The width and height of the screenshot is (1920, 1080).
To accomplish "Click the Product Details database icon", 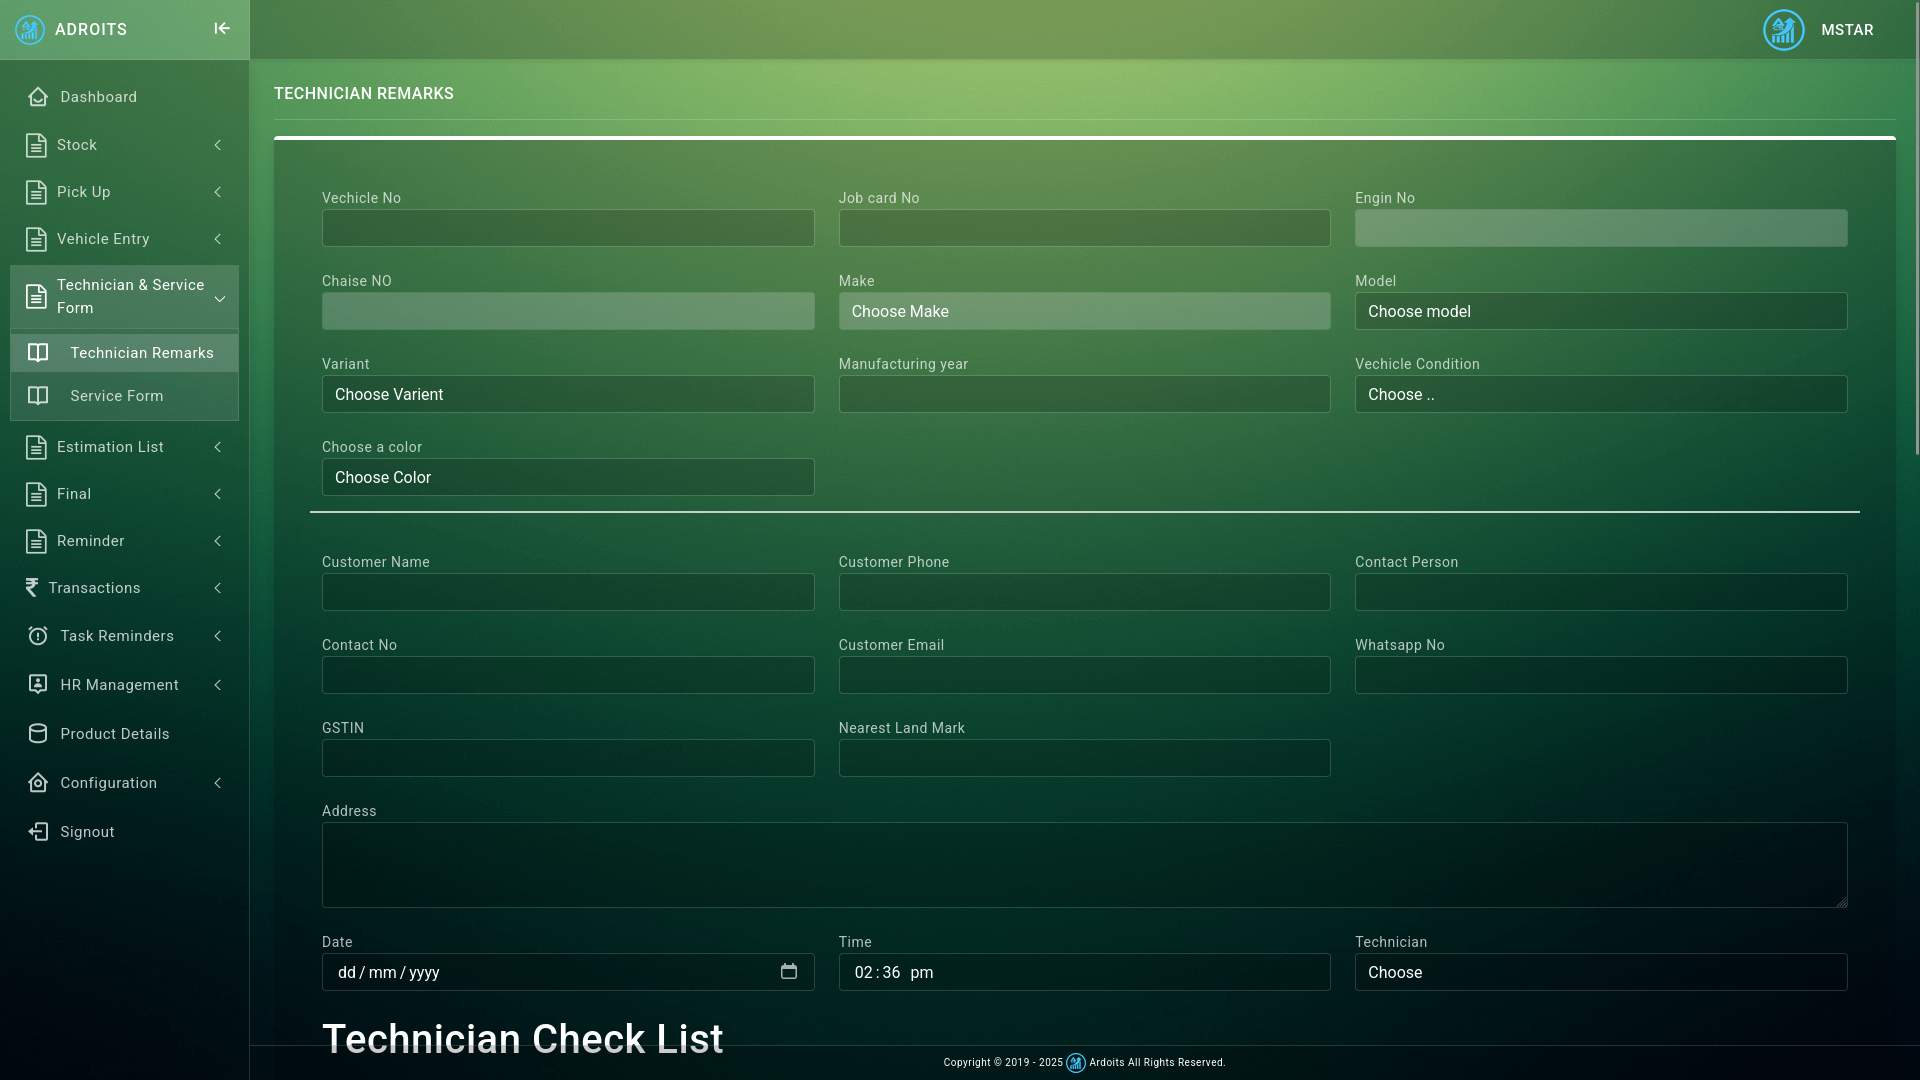I will click(x=38, y=734).
